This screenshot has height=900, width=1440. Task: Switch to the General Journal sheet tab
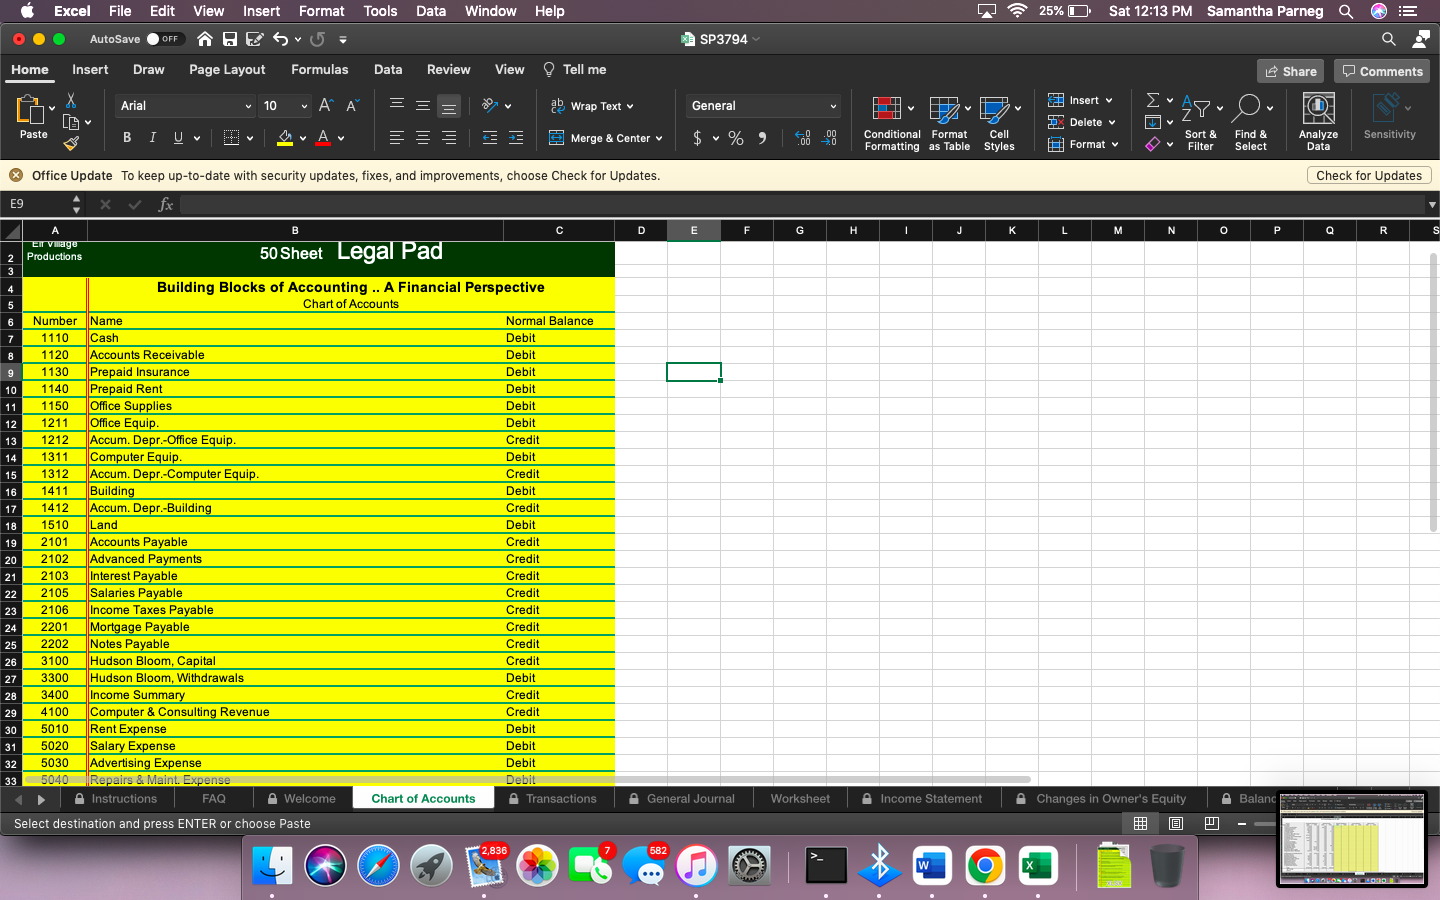tap(682, 799)
